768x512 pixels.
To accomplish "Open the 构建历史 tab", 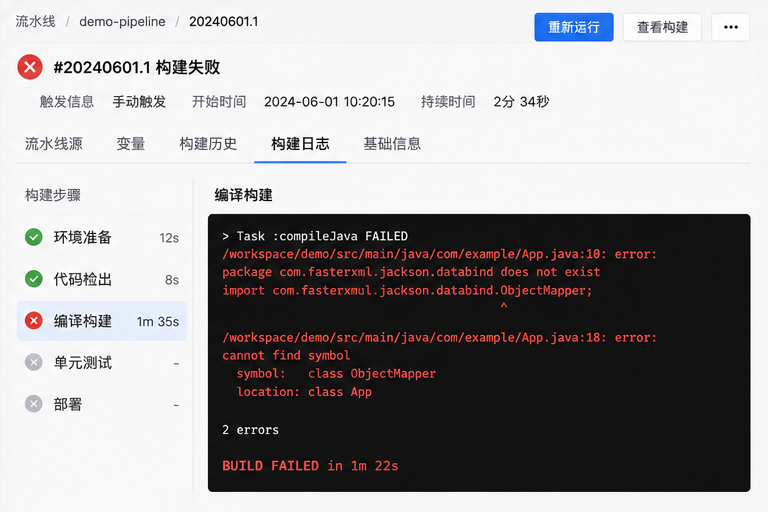I will [208, 144].
